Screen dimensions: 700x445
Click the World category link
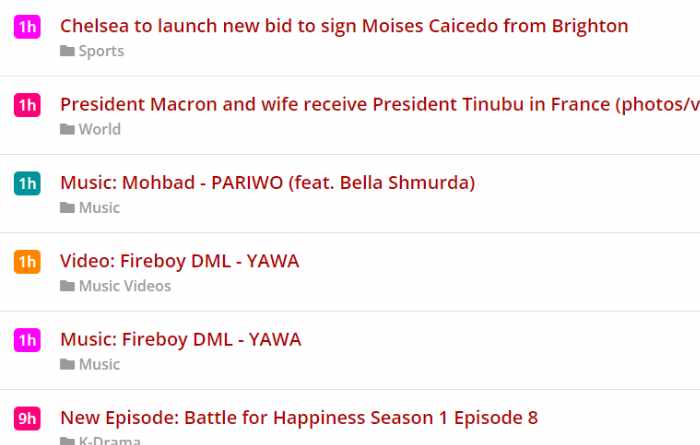pos(100,129)
